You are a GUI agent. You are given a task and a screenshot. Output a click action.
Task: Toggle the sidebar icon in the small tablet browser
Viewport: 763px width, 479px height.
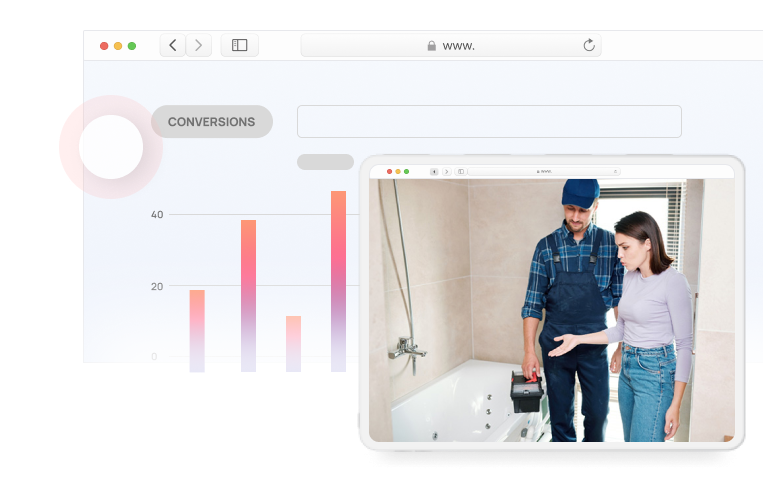[460, 172]
